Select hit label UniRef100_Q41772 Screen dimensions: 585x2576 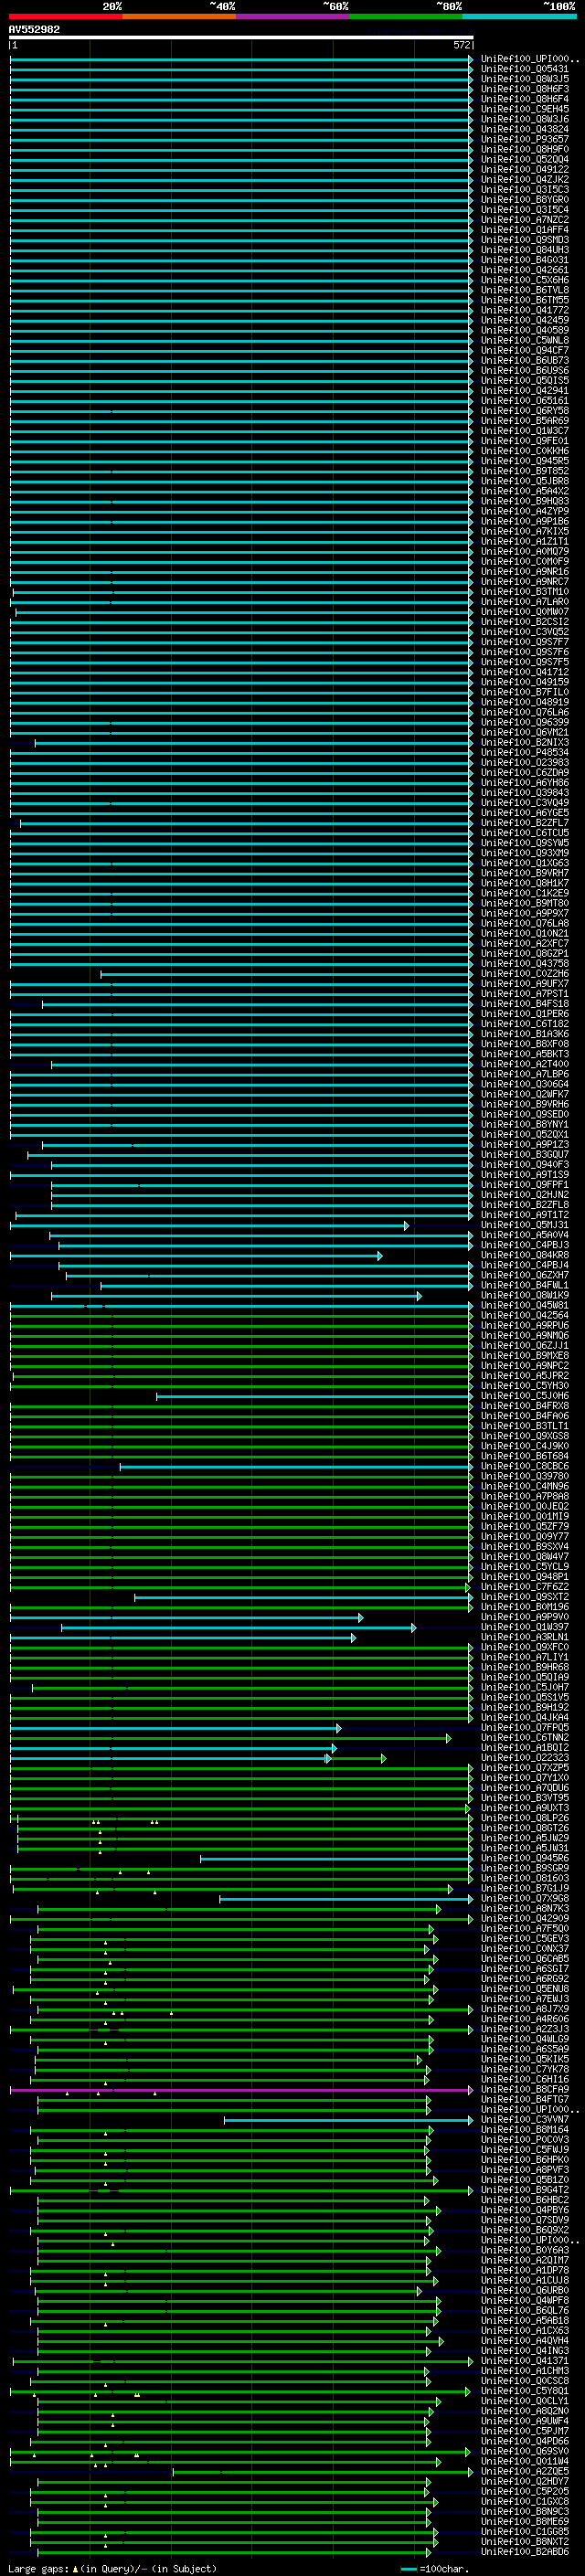tap(525, 310)
